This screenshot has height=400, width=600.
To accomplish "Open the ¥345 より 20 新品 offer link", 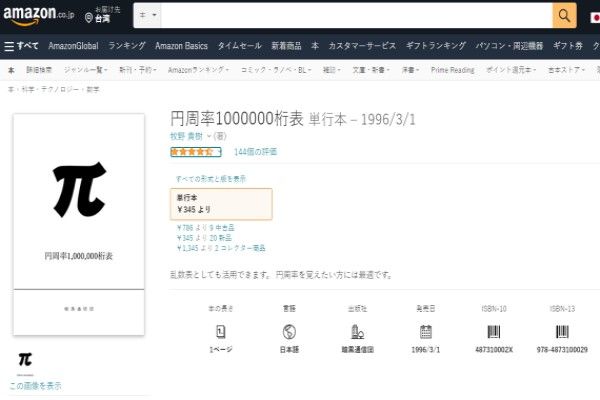I will tap(204, 238).
